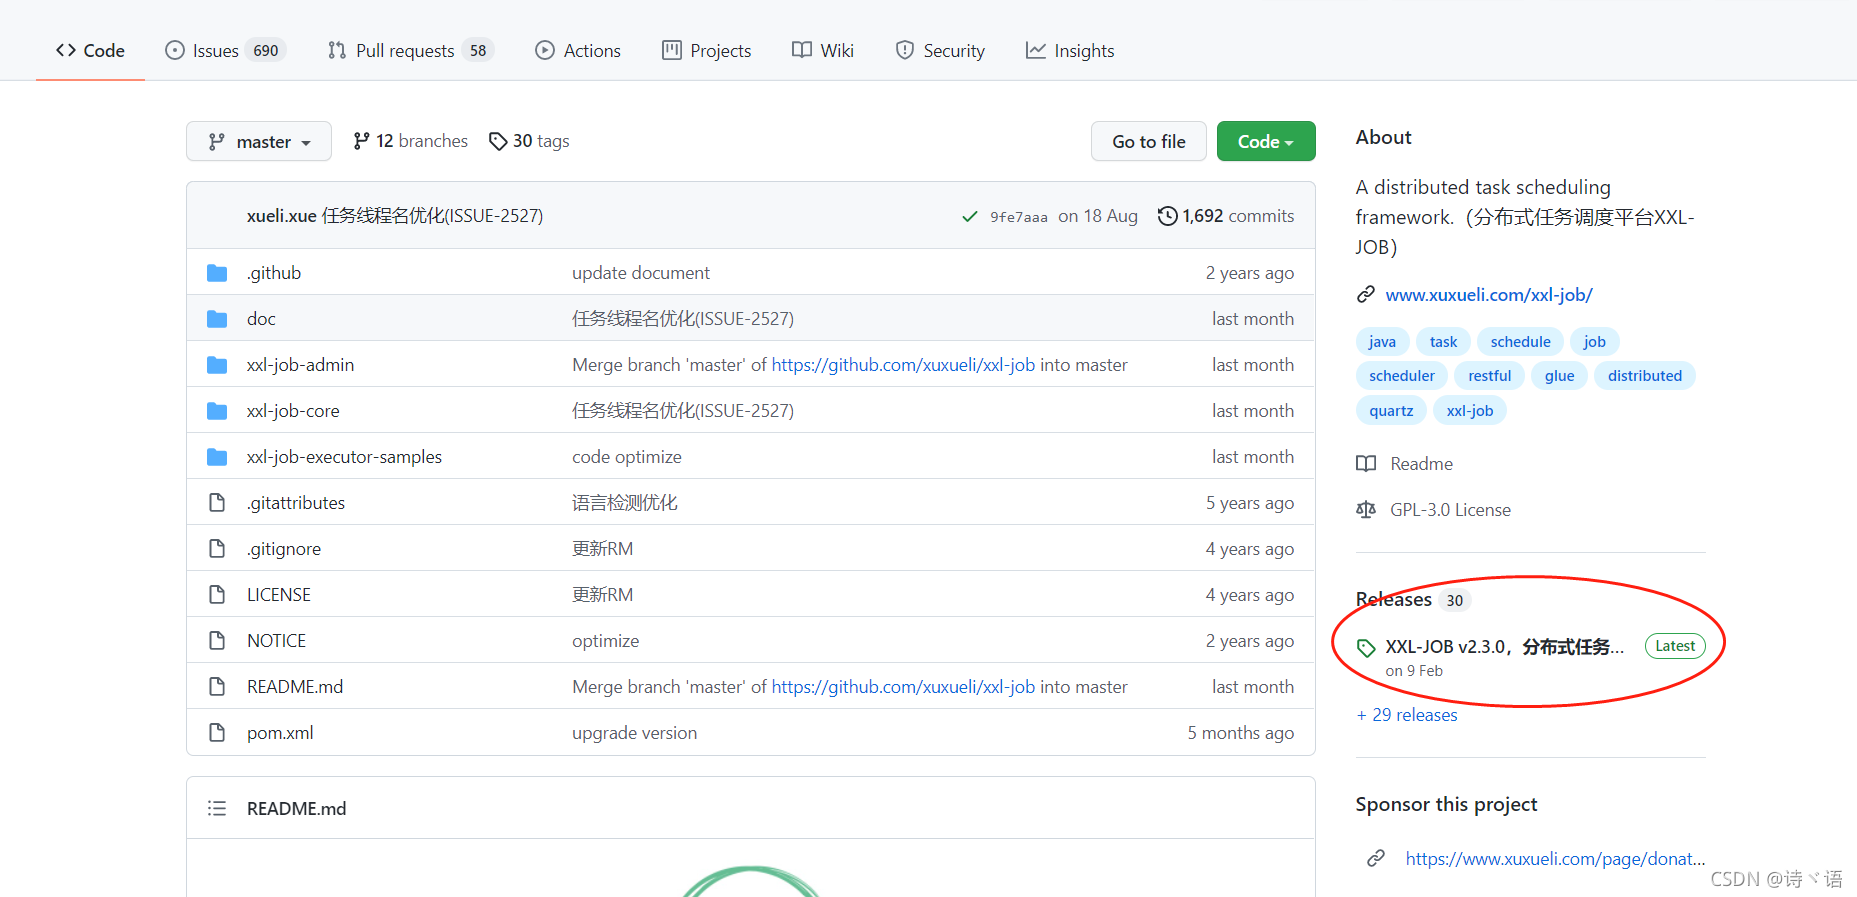Visit www.xuxueli.com/xxl-job/ website link
Image resolution: width=1857 pixels, height=897 pixels.
[1489, 295]
